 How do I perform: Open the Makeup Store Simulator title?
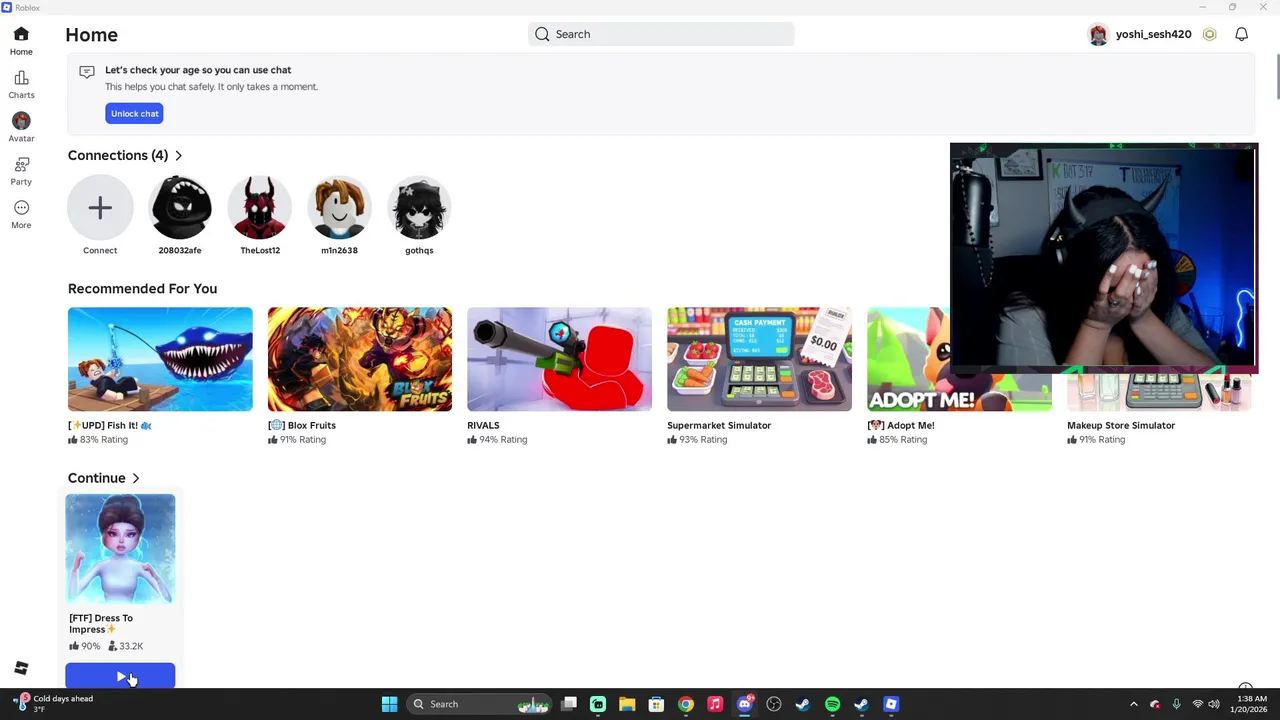(x=1121, y=425)
